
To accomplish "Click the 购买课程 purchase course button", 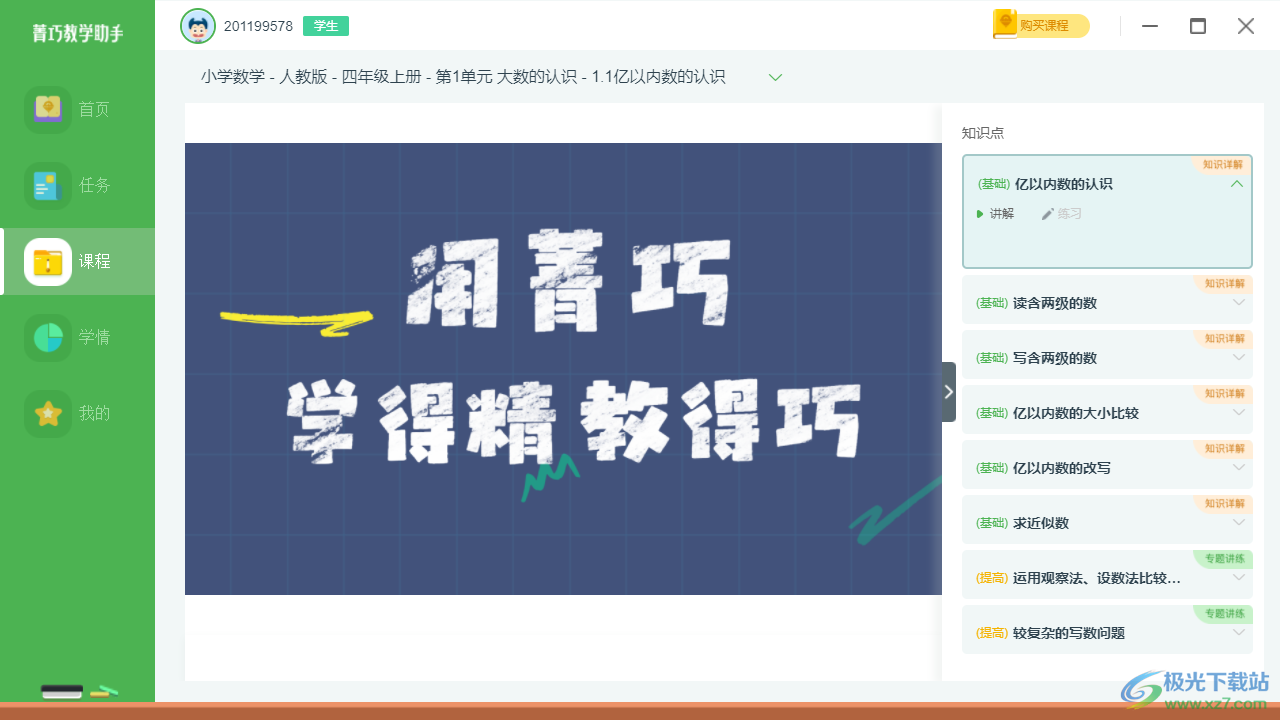I will click(x=1040, y=25).
